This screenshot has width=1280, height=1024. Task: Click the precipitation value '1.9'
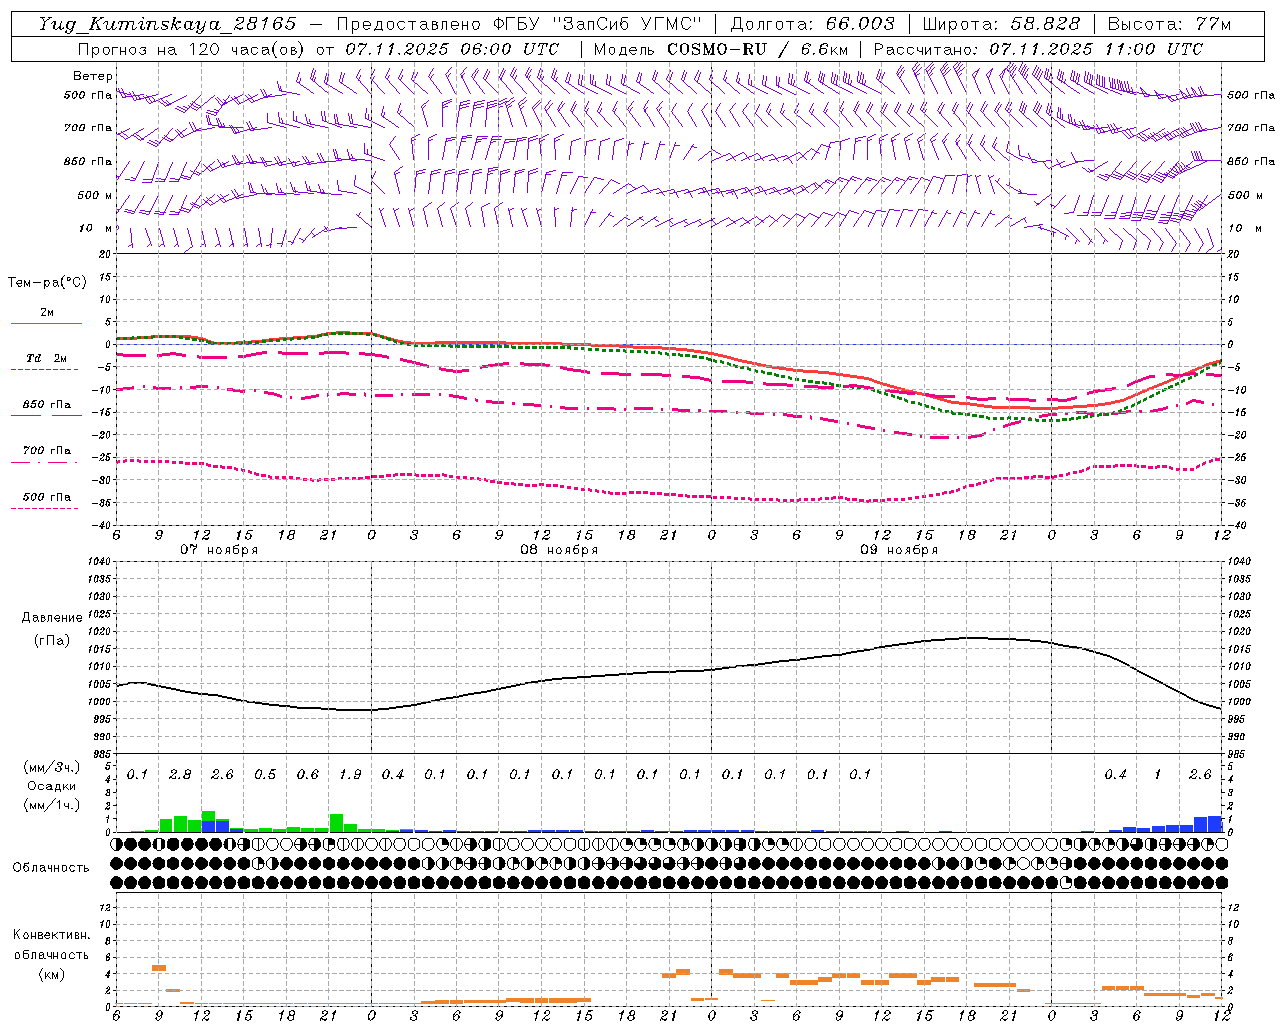[x=350, y=774]
